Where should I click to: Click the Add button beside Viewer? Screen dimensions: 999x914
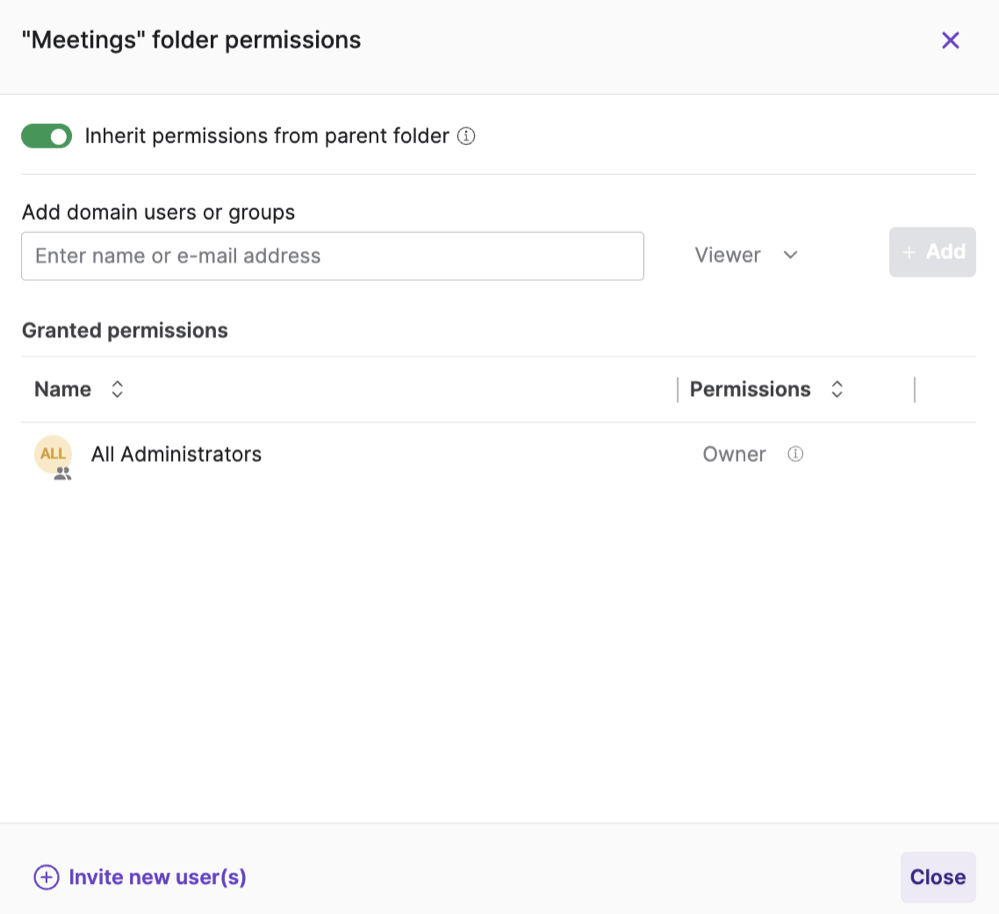932,252
